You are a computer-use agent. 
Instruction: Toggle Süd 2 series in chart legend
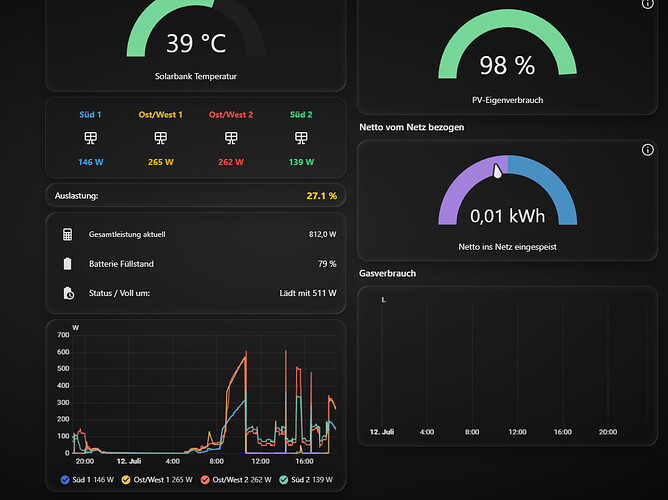click(x=305, y=480)
